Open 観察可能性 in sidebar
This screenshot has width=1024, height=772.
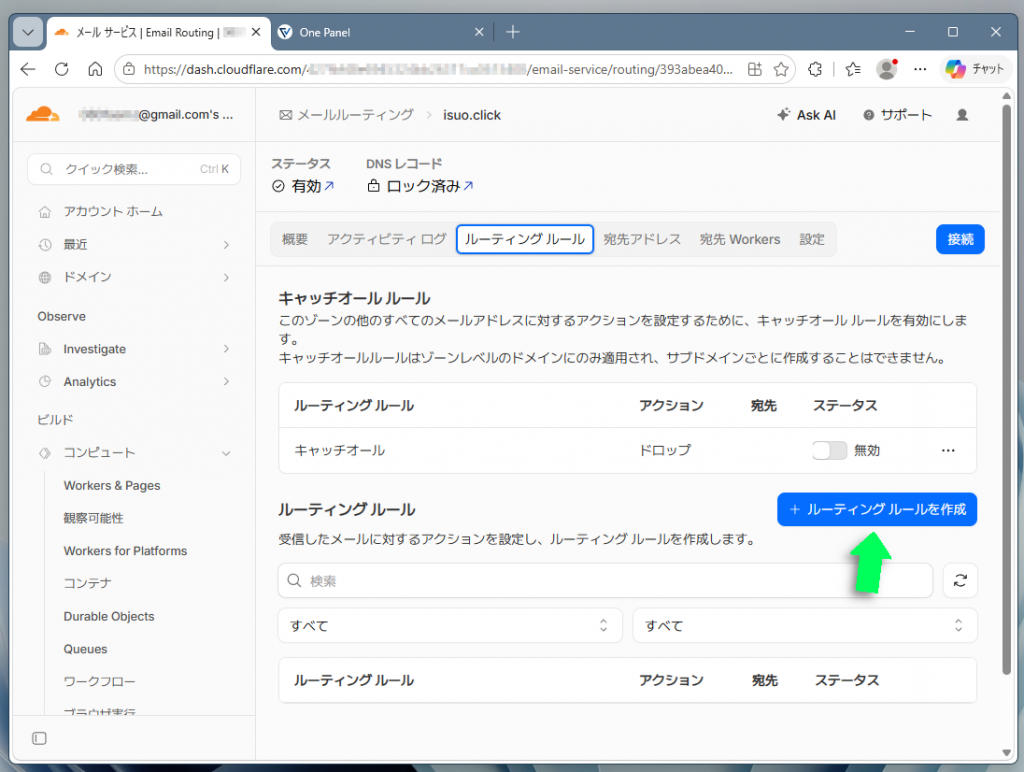(x=93, y=518)
